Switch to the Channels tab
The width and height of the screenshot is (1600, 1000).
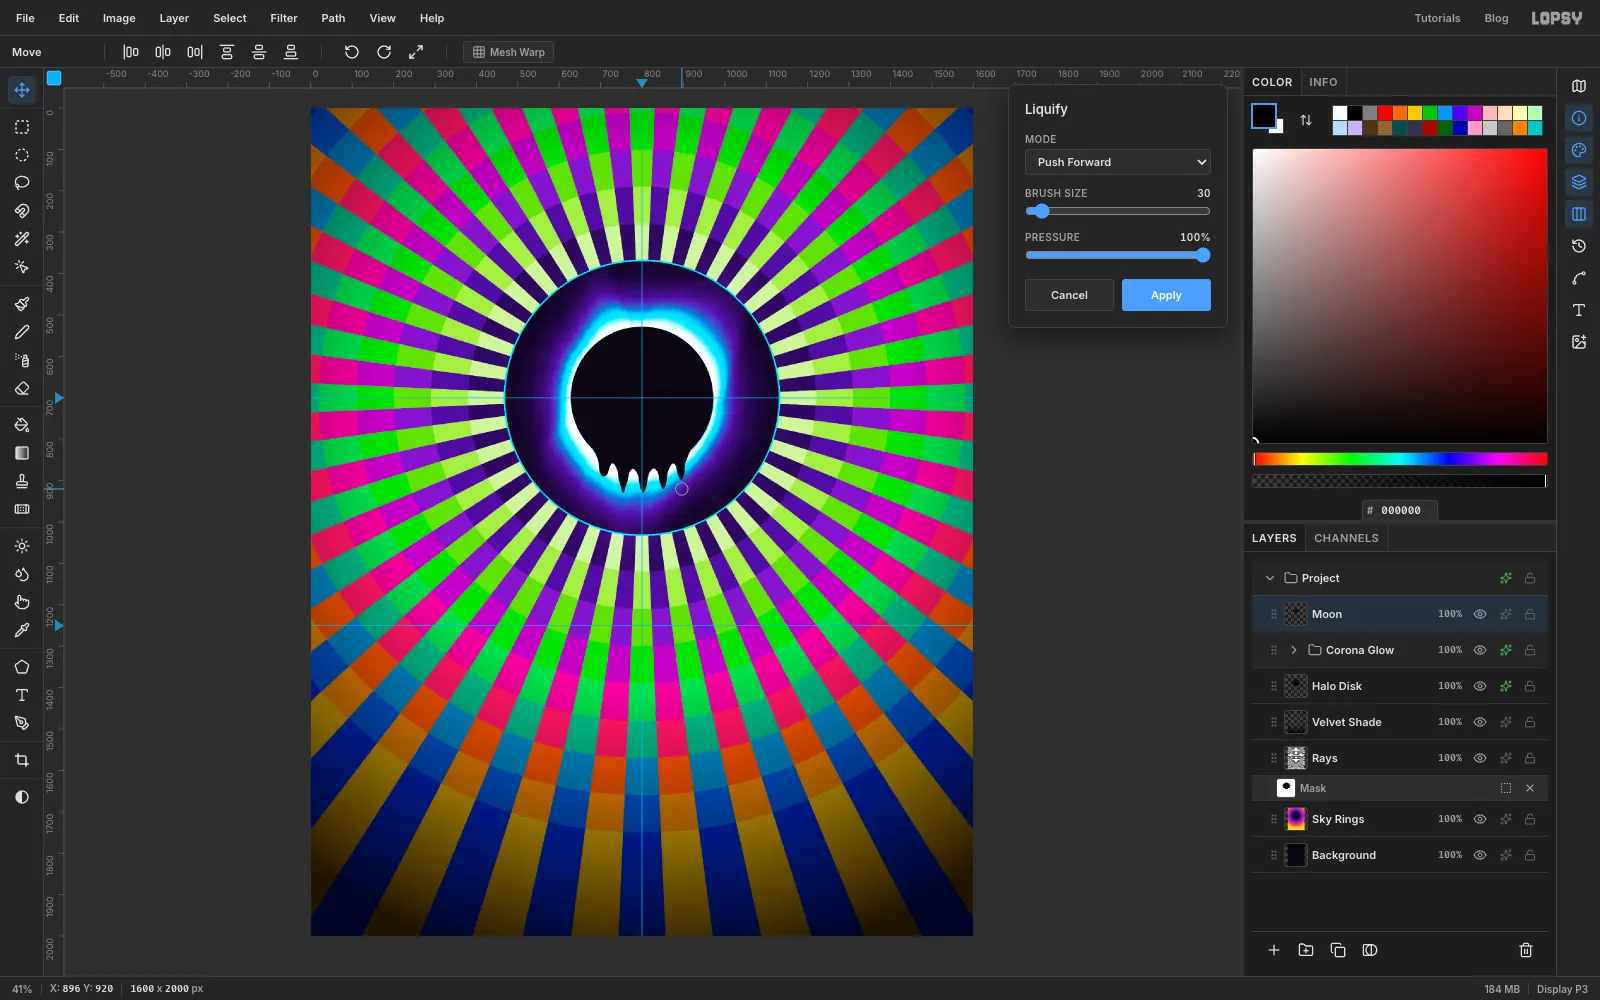click(x=1346, y=538)
